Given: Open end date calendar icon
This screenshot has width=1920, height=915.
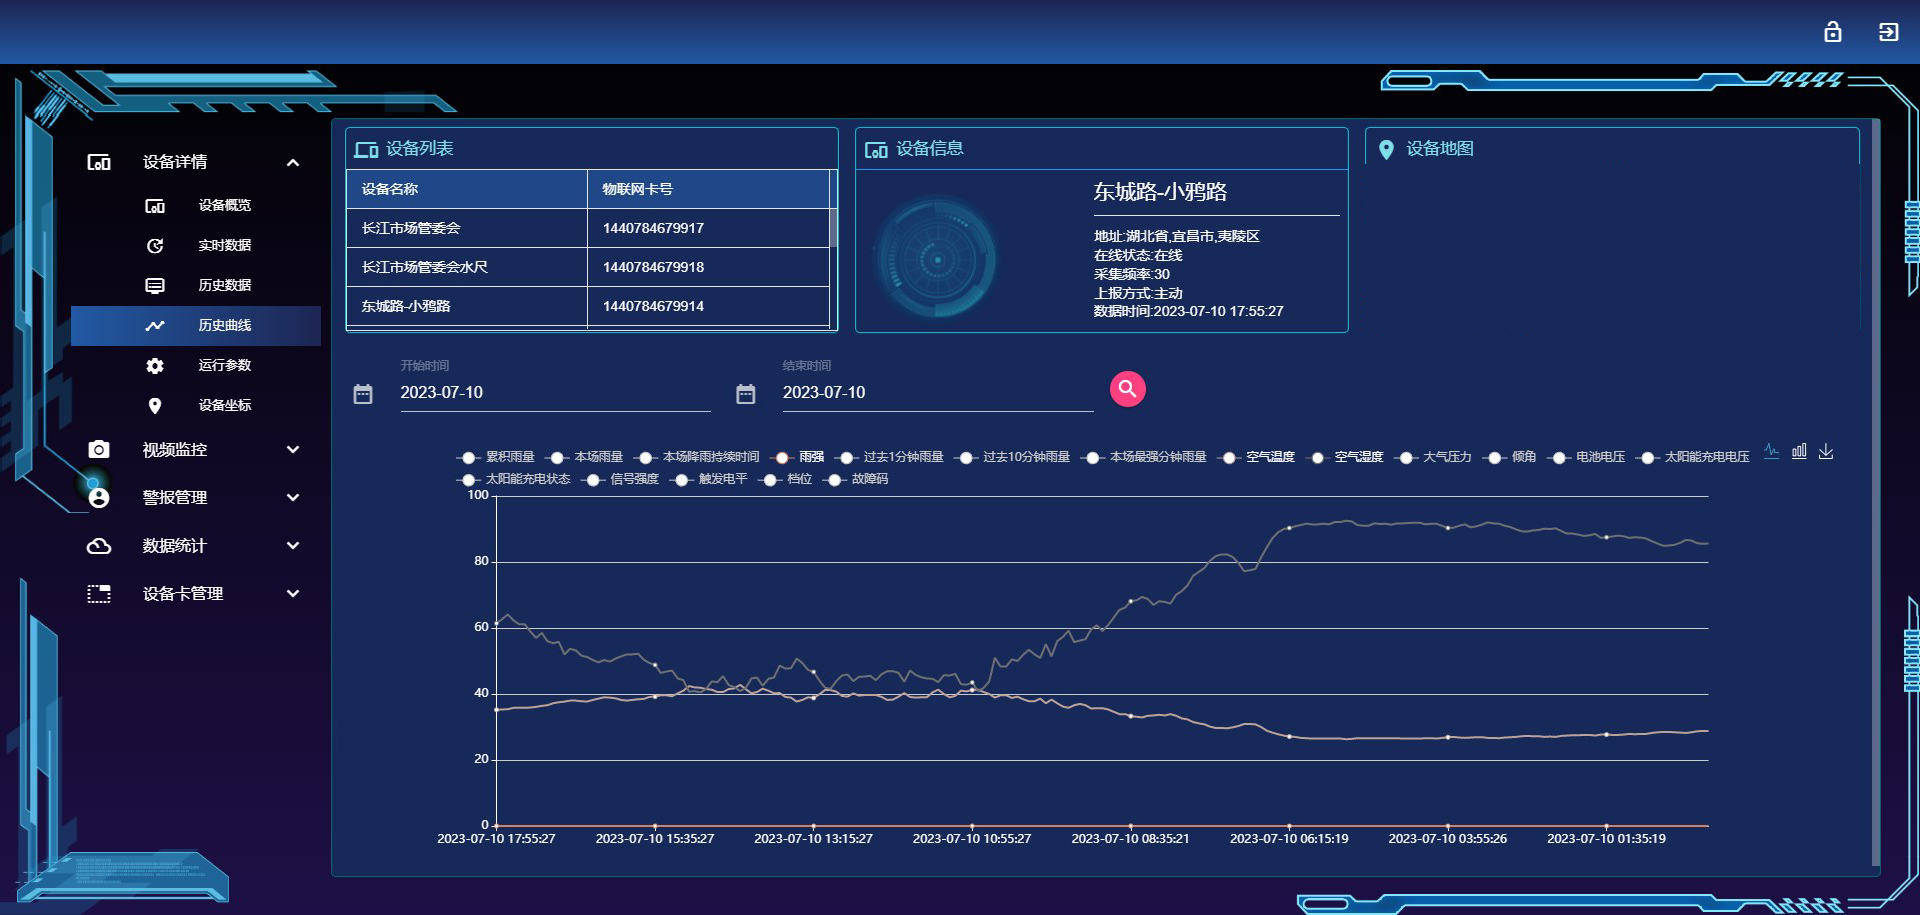Looking at the screenshot, I should pos(746,394).
